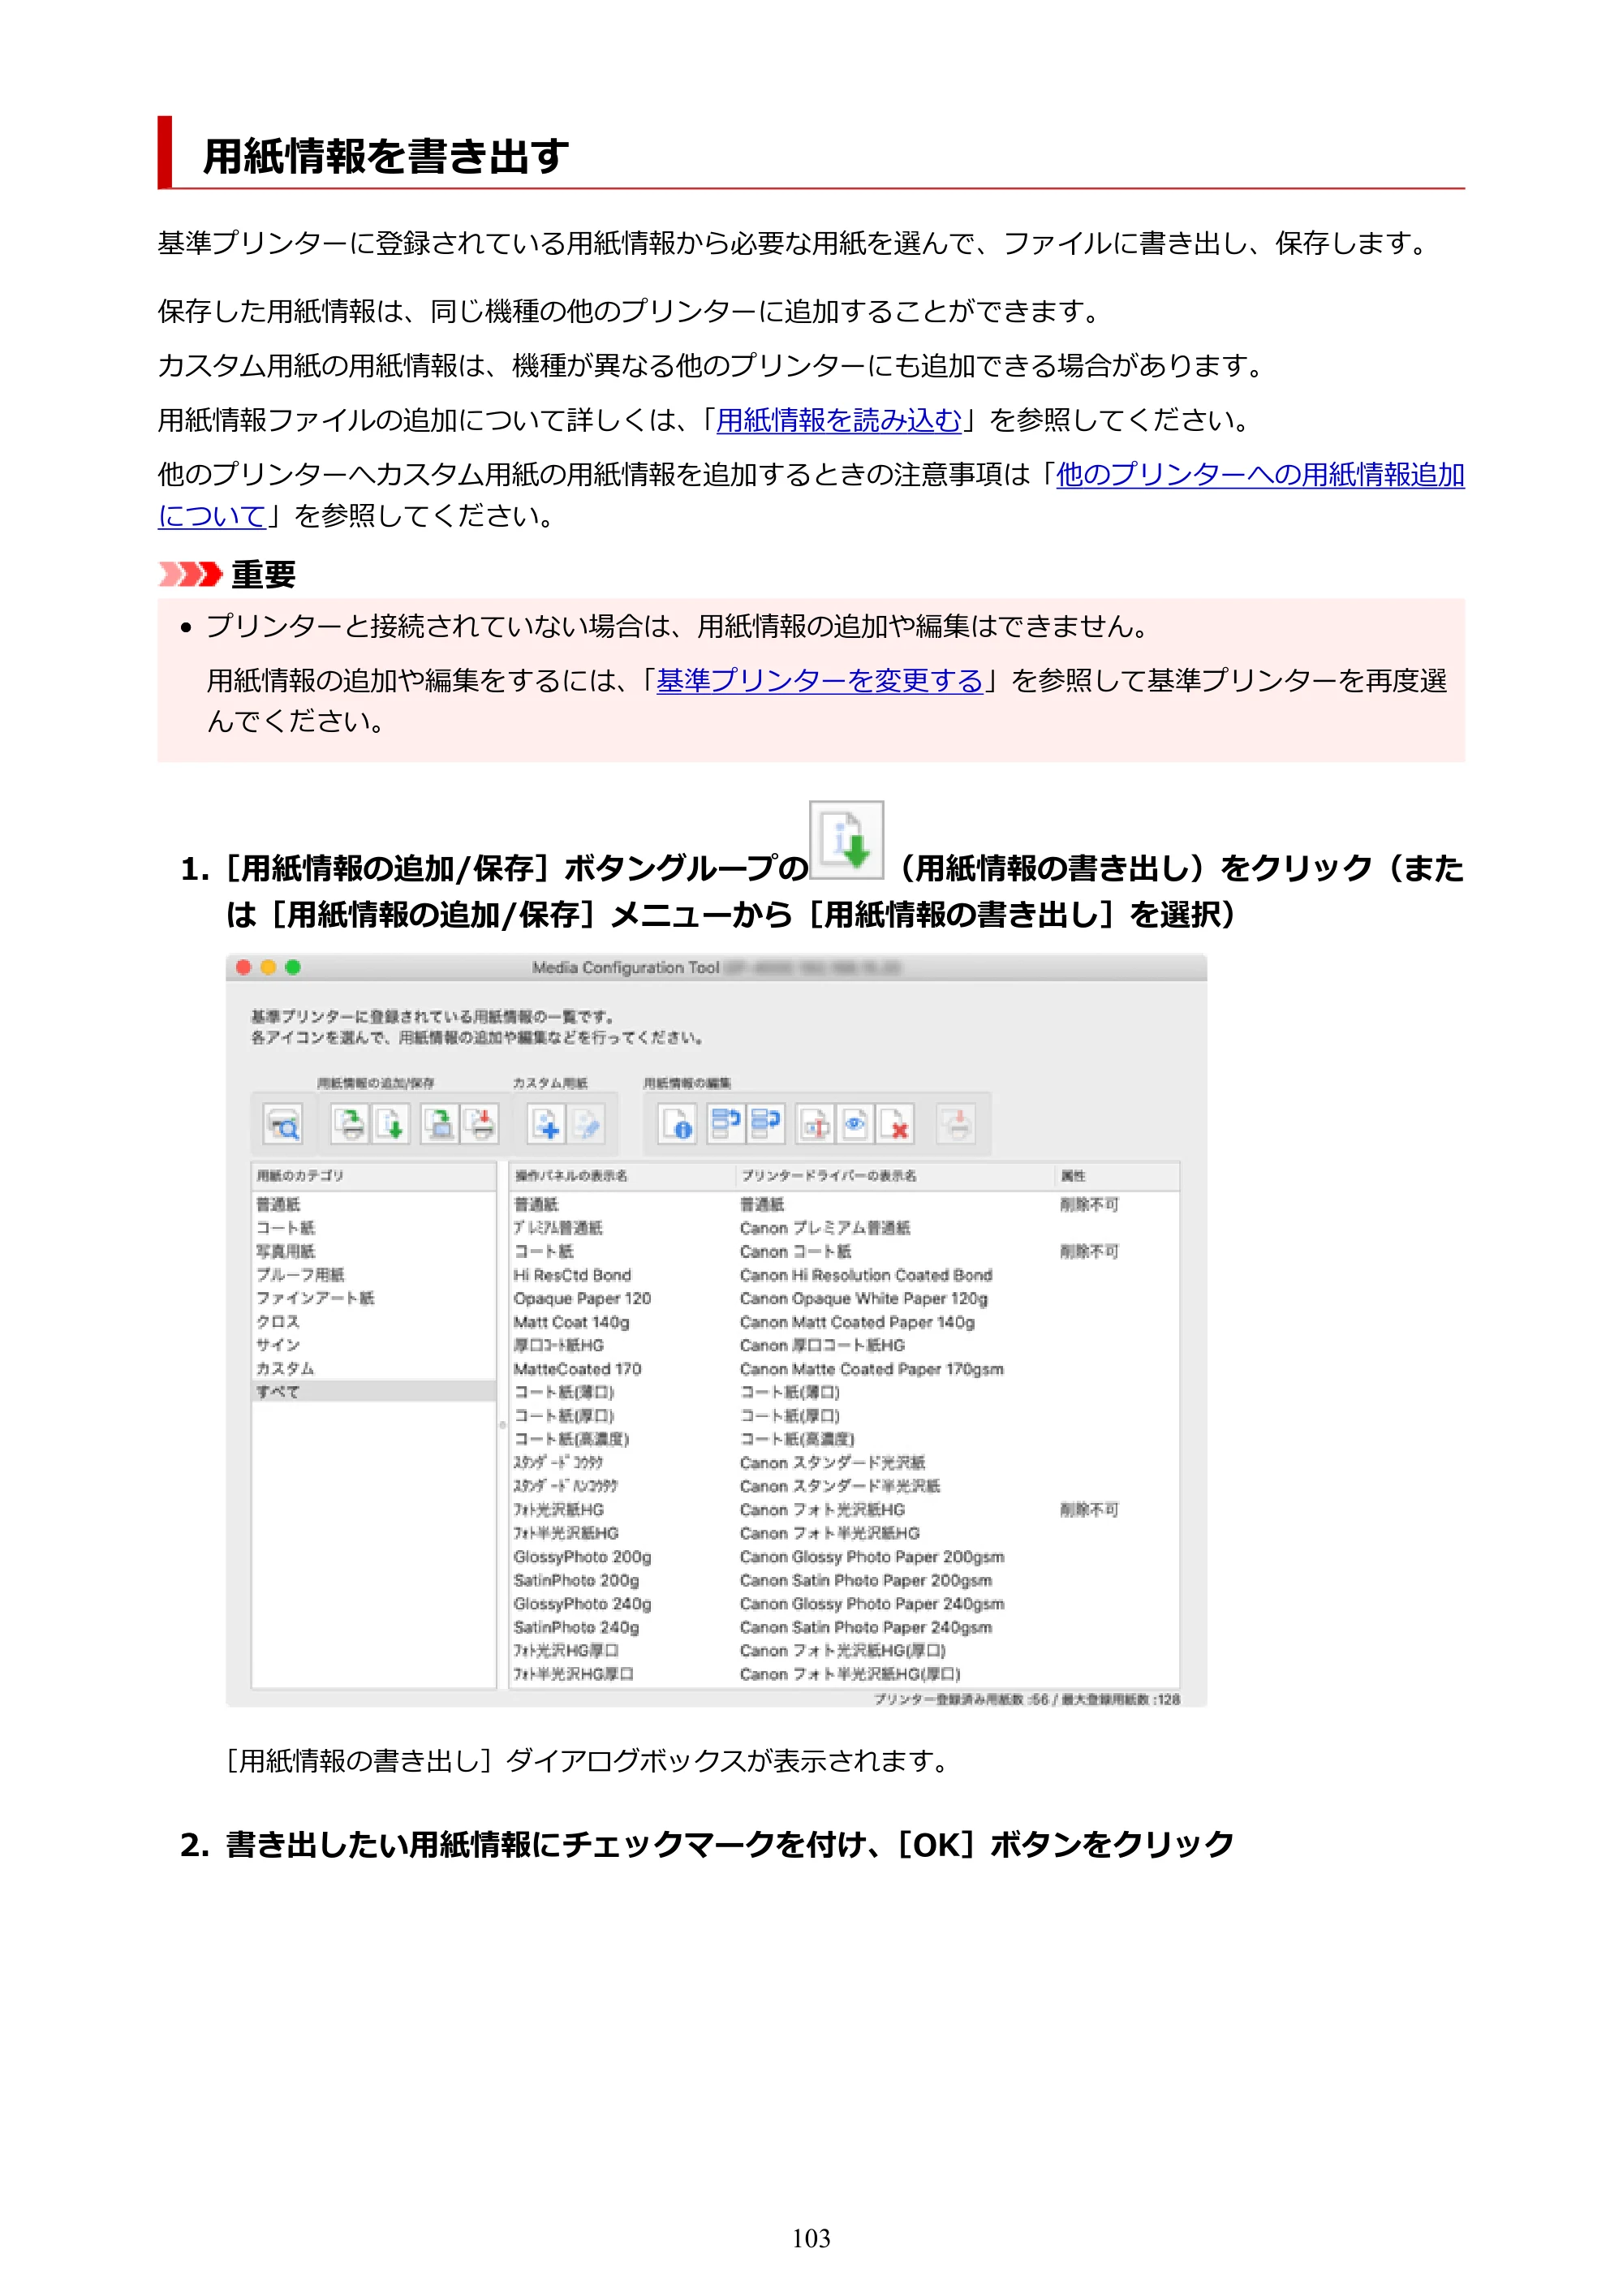This screenshot has width=1623, height=2296.
Task: Select the MatteCoated 170 row
Action: click(x=844, y=1369)
